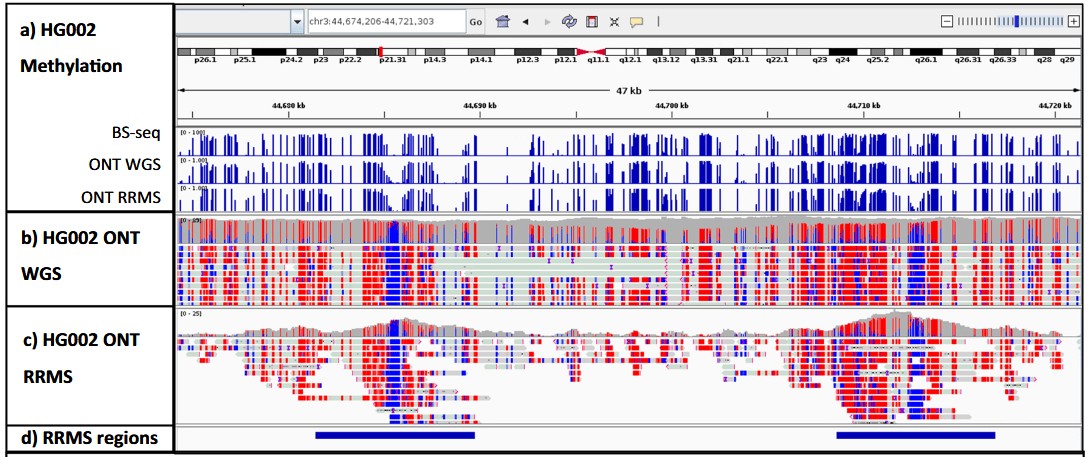
Task: Jump to band p12.3 on ideogram
Action: click(527, 61)
